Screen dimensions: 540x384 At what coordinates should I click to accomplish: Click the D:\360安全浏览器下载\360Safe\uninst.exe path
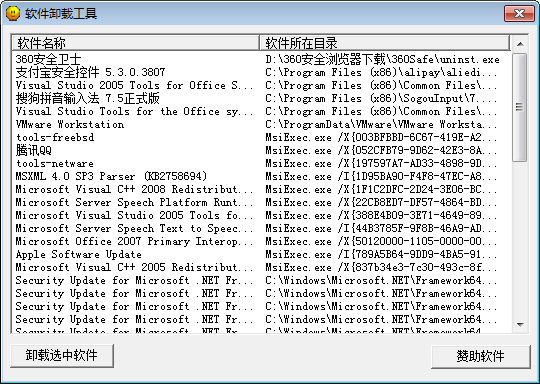point(382,60)
